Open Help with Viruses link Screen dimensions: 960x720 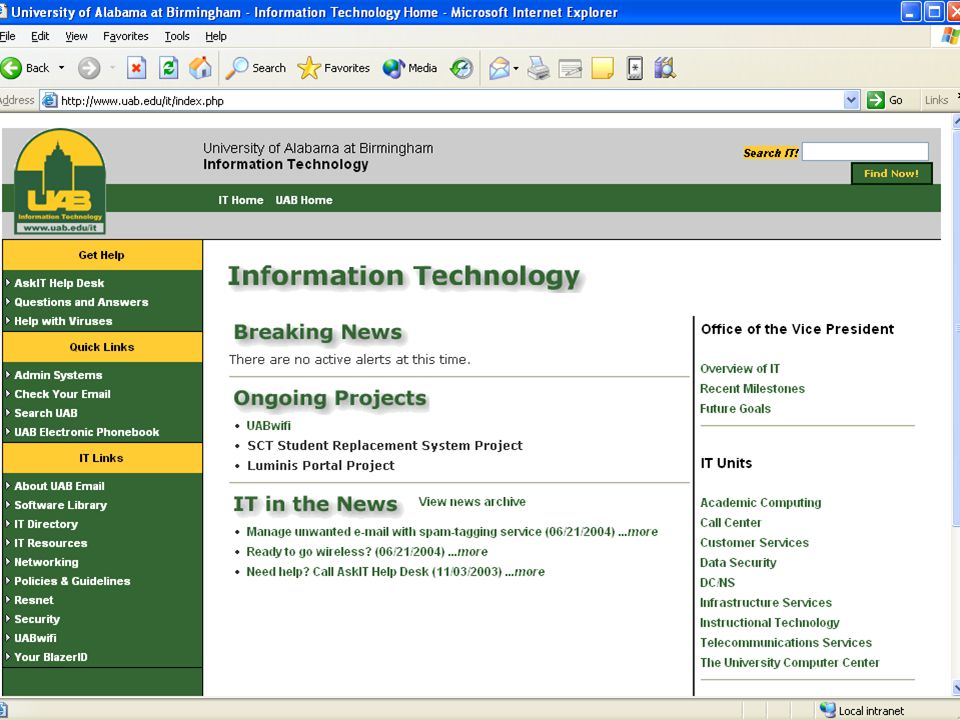(x=63, y=321)
